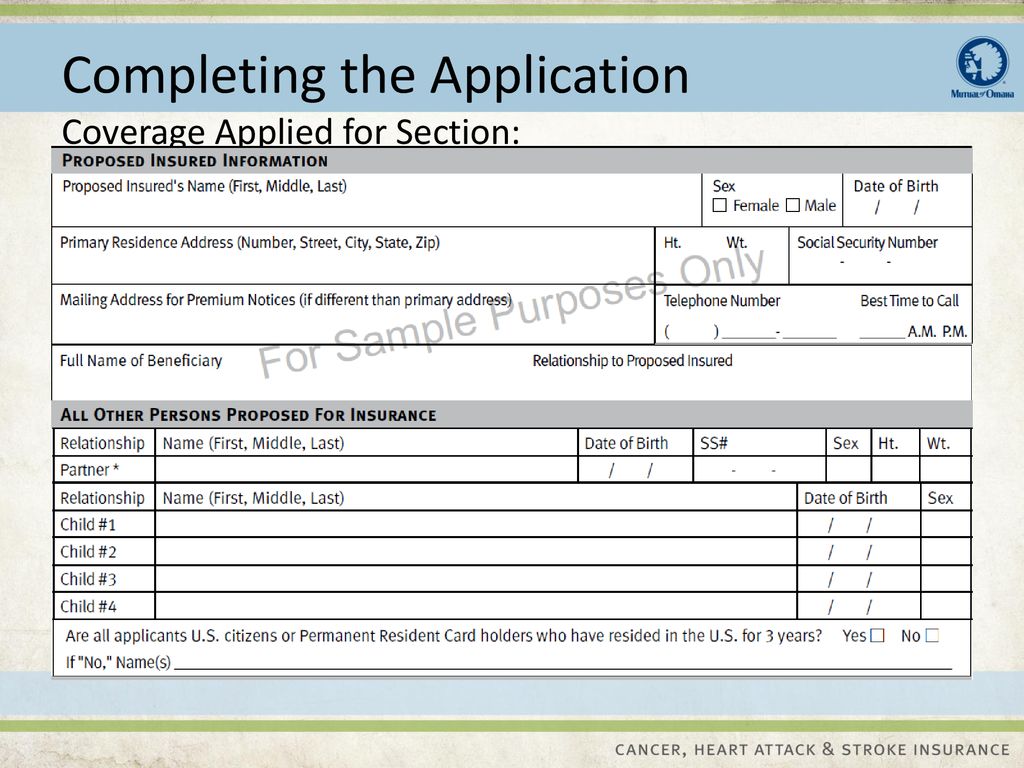Click the Partner SS# cell
The height and width of the screenshot is (768, 1024).
760,470
